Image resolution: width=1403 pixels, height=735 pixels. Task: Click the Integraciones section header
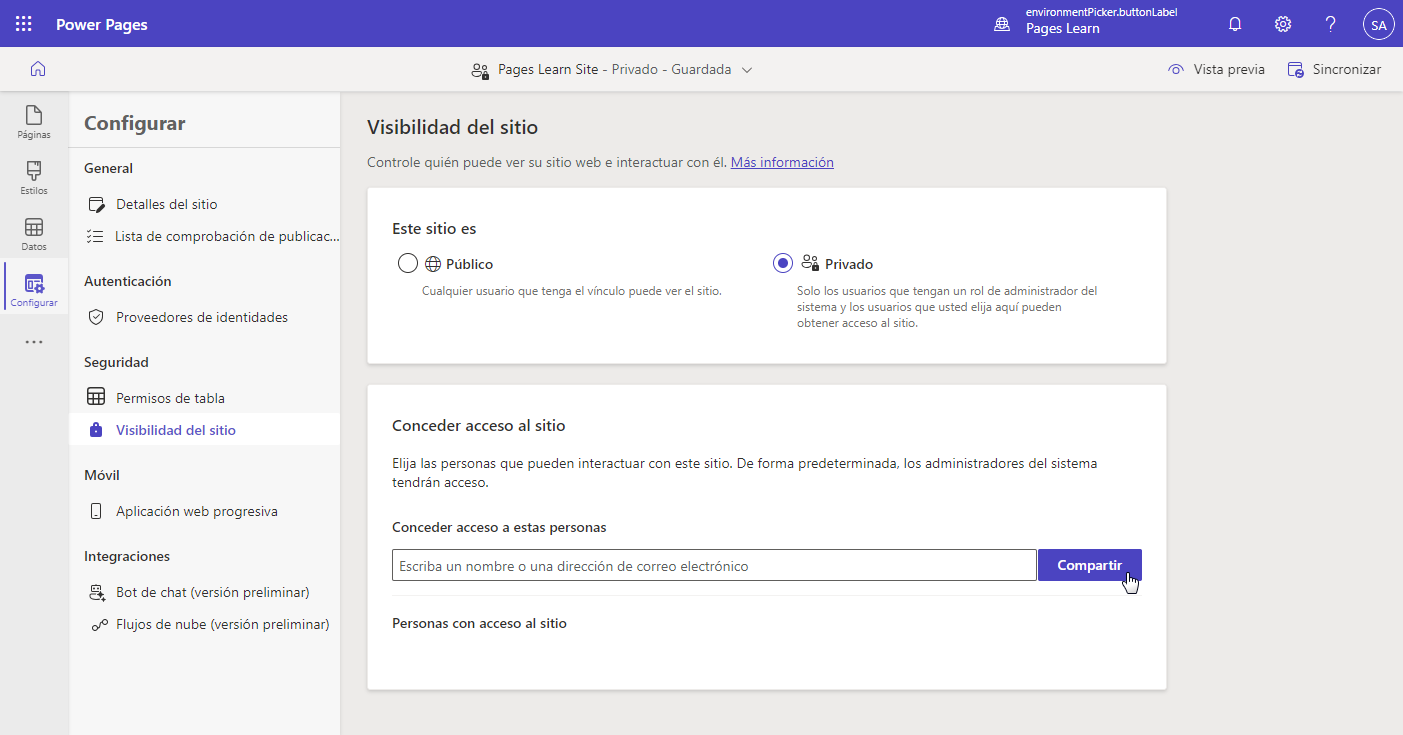(127, 556)
